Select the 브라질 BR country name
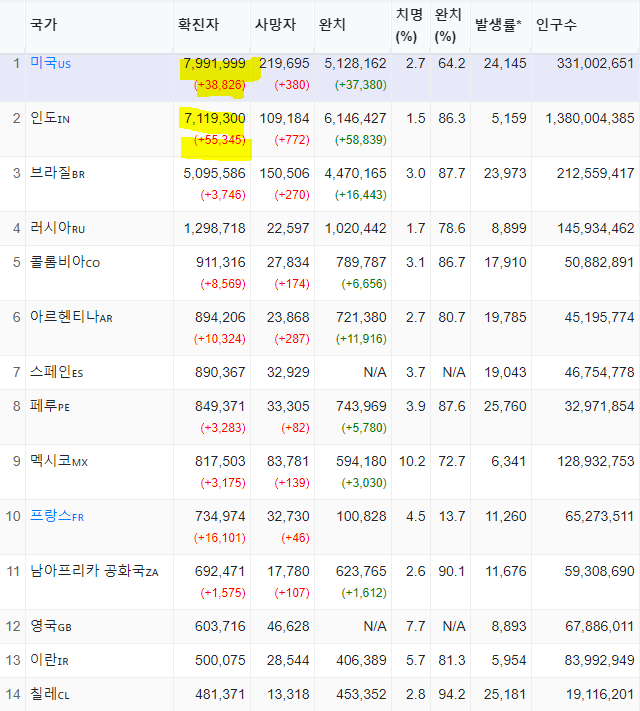The width and height of the screenshot is (640, 711). (x=57, y=173)
